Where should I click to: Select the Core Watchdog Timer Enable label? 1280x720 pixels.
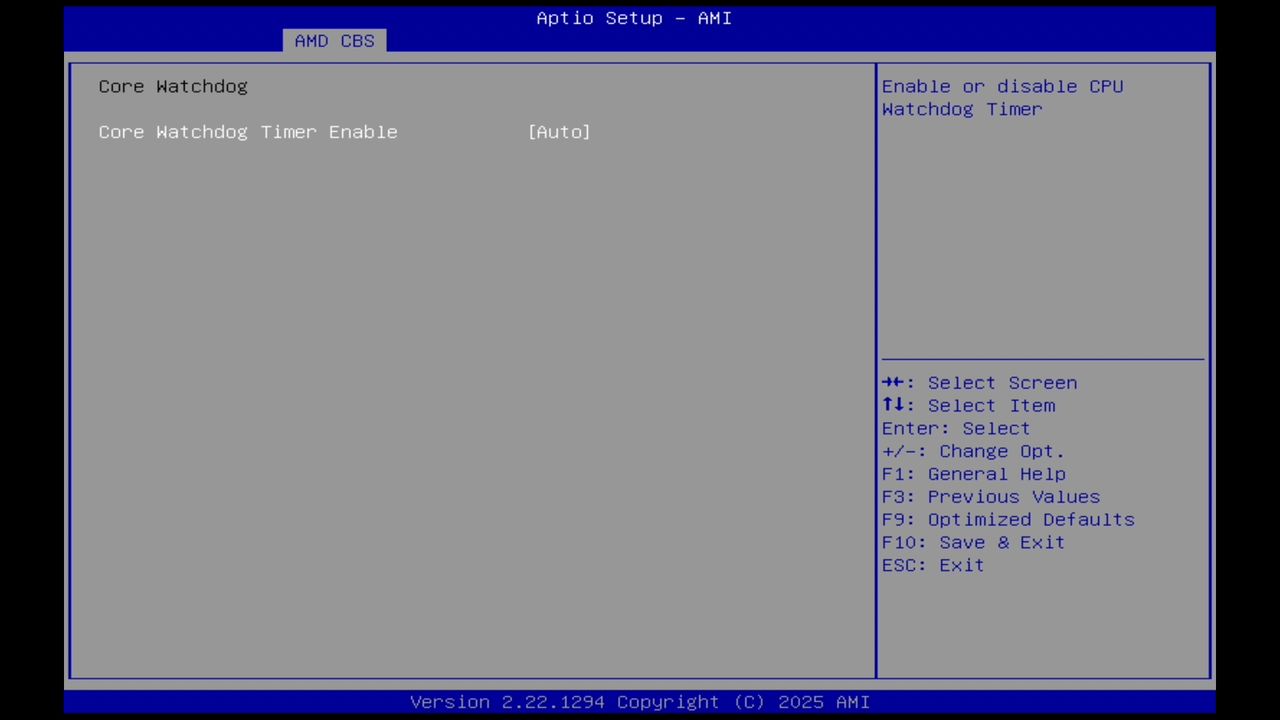point(248,131)
